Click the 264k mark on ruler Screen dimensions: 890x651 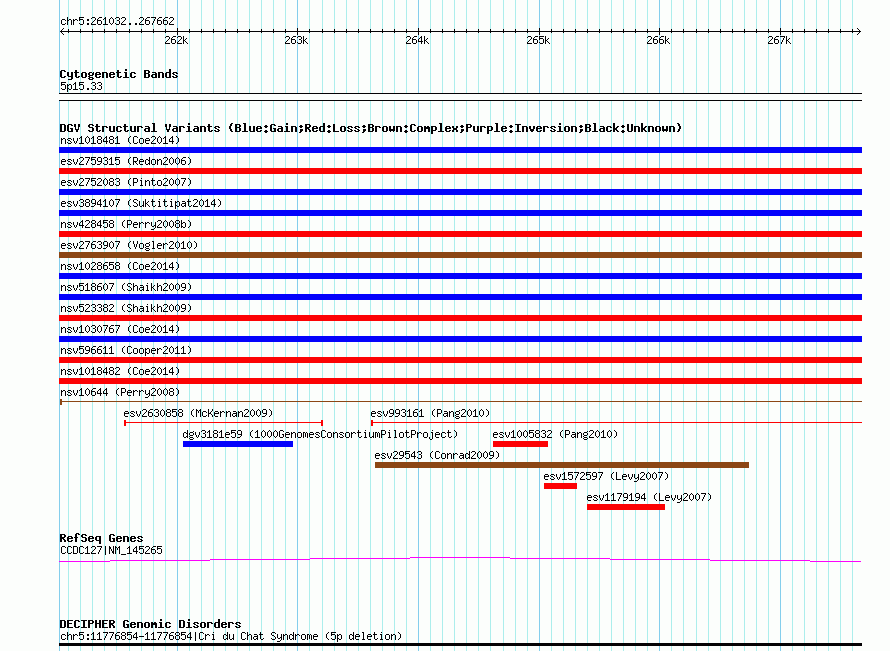[417, 40]
